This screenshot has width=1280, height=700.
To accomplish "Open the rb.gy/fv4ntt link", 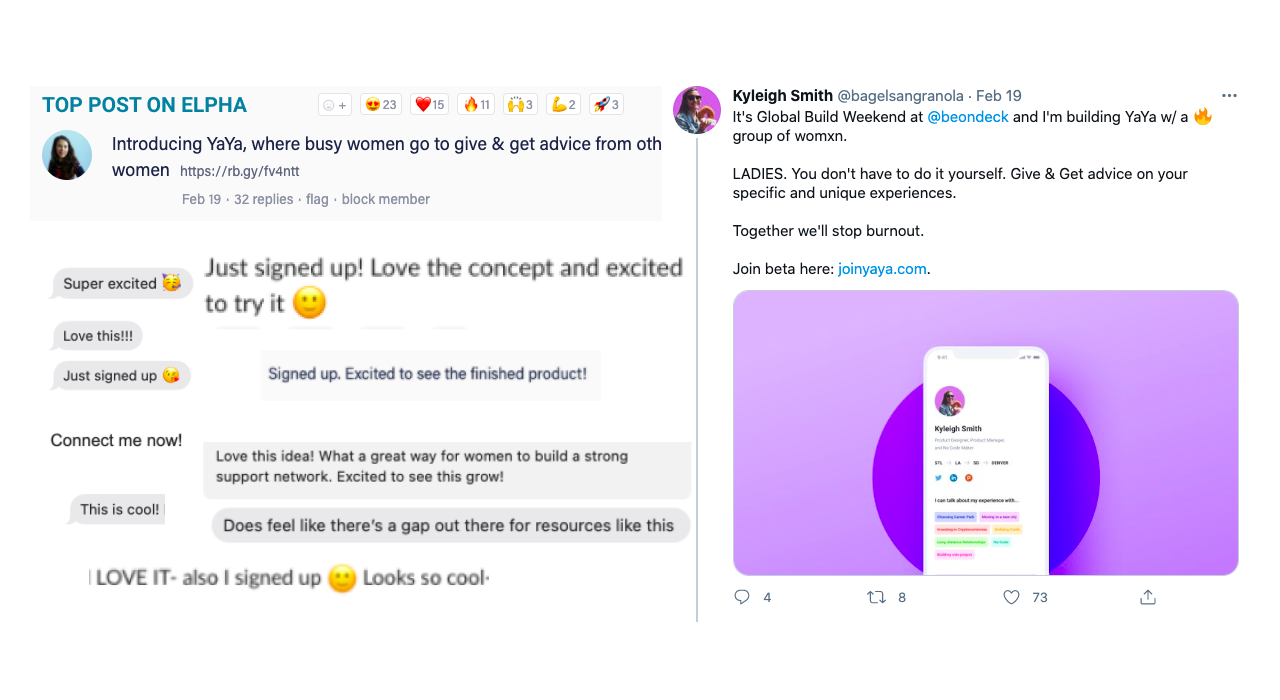I will click(240, 172).
